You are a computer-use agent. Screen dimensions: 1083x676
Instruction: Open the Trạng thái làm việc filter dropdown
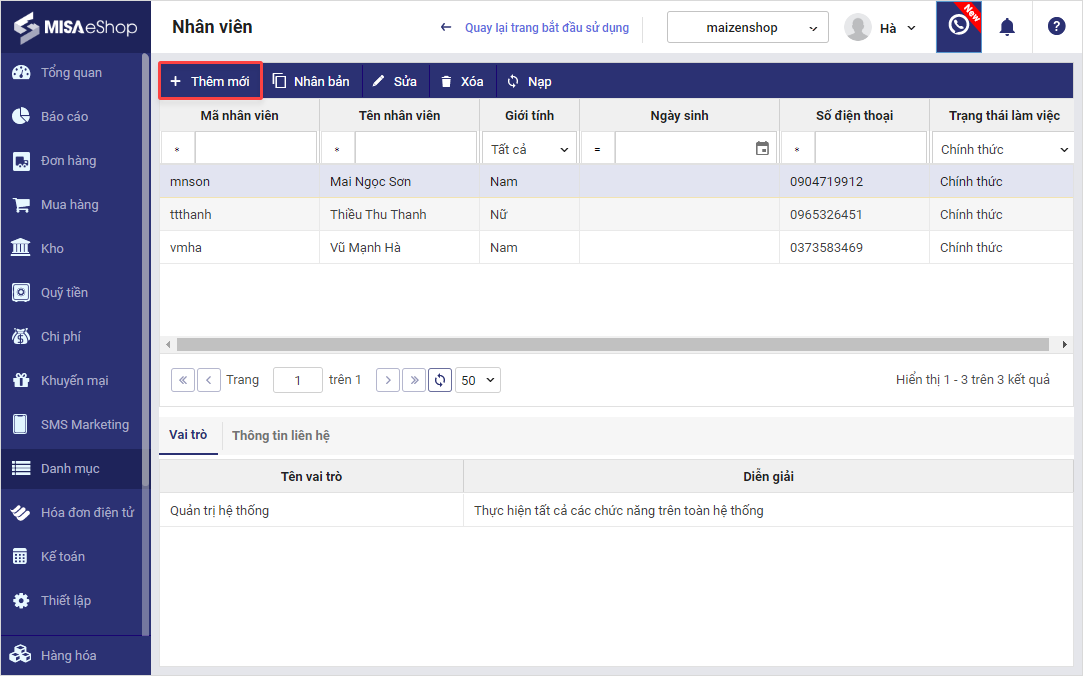point(1003,149)
